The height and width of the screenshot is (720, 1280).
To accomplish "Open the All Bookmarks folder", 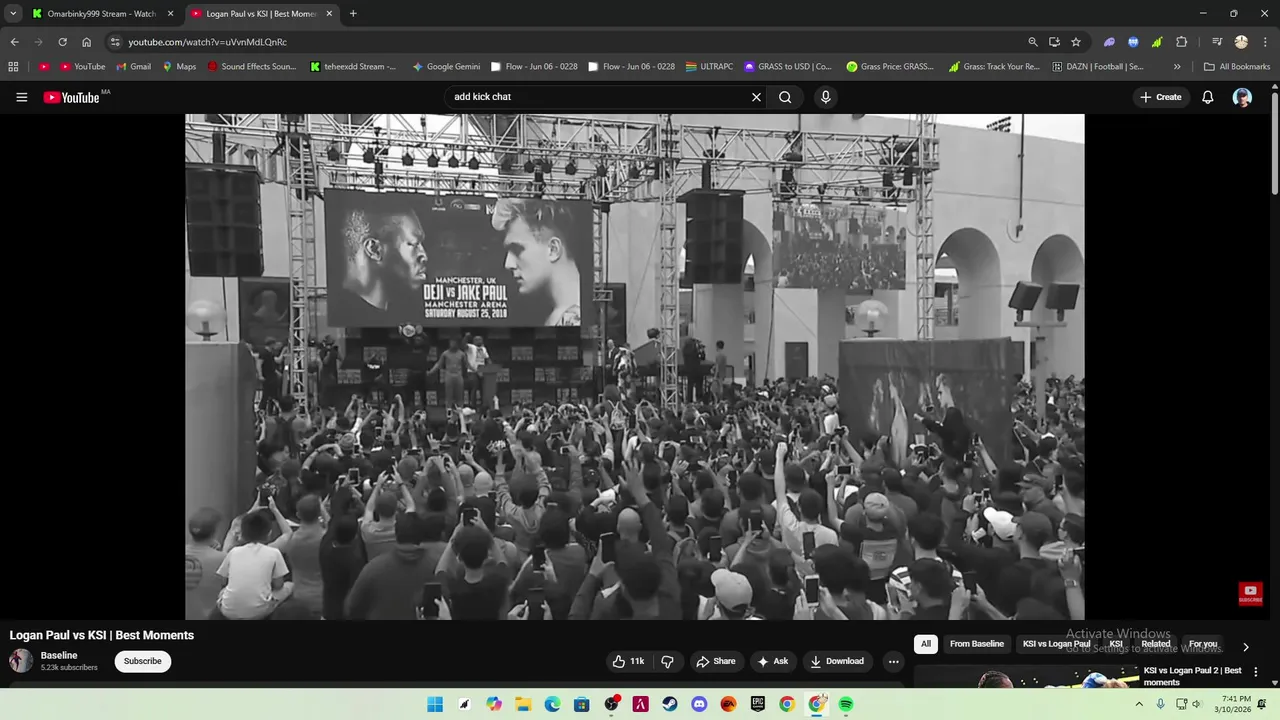I will (x=1237, y=67).
